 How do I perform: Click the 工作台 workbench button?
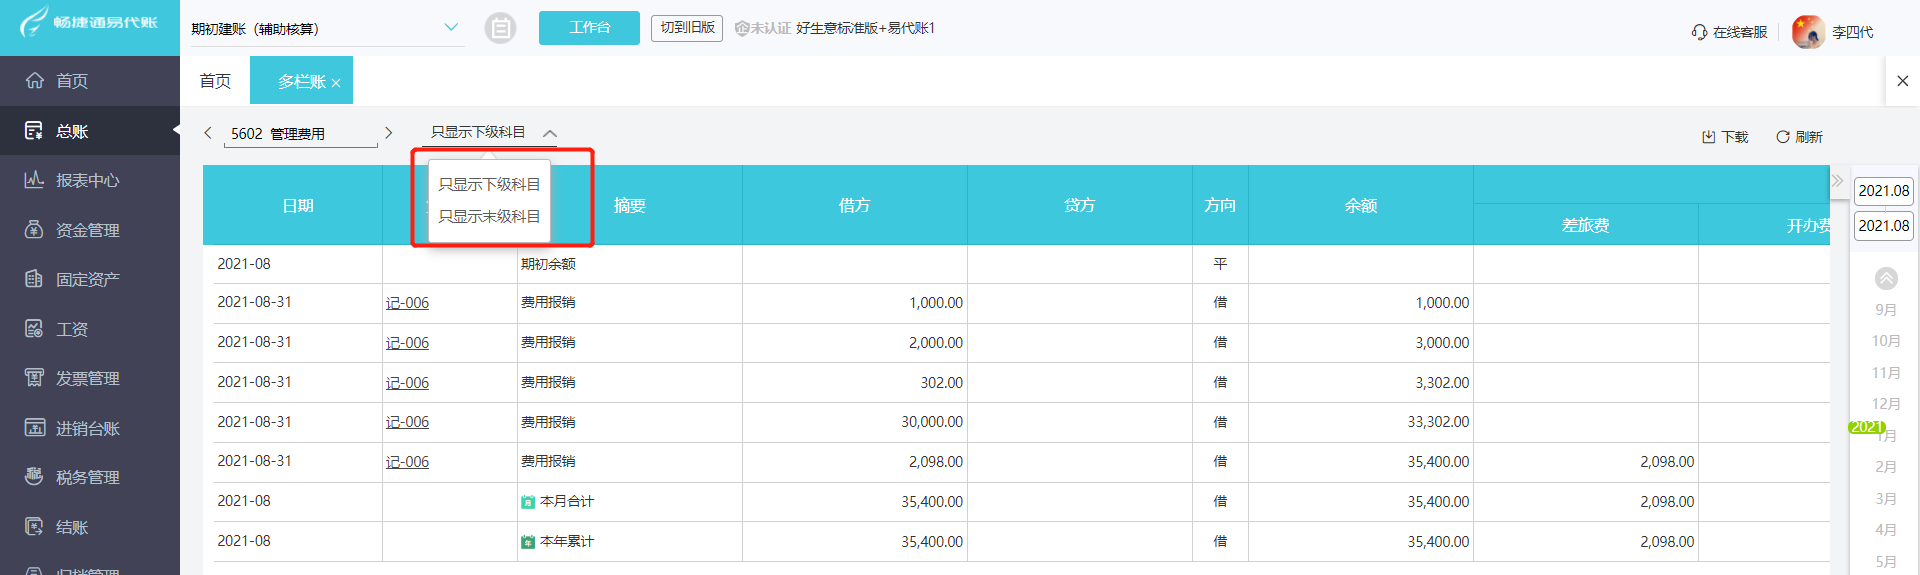(589, 28)
